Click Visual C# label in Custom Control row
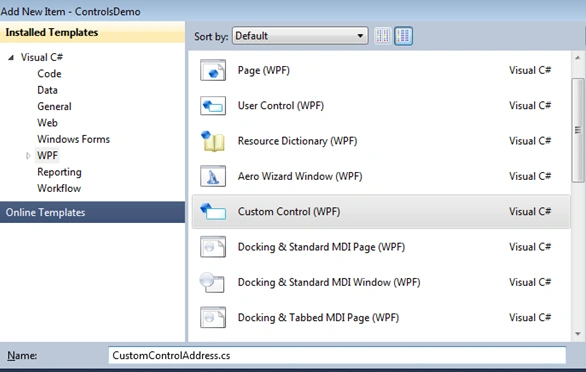 coord(530,212)
